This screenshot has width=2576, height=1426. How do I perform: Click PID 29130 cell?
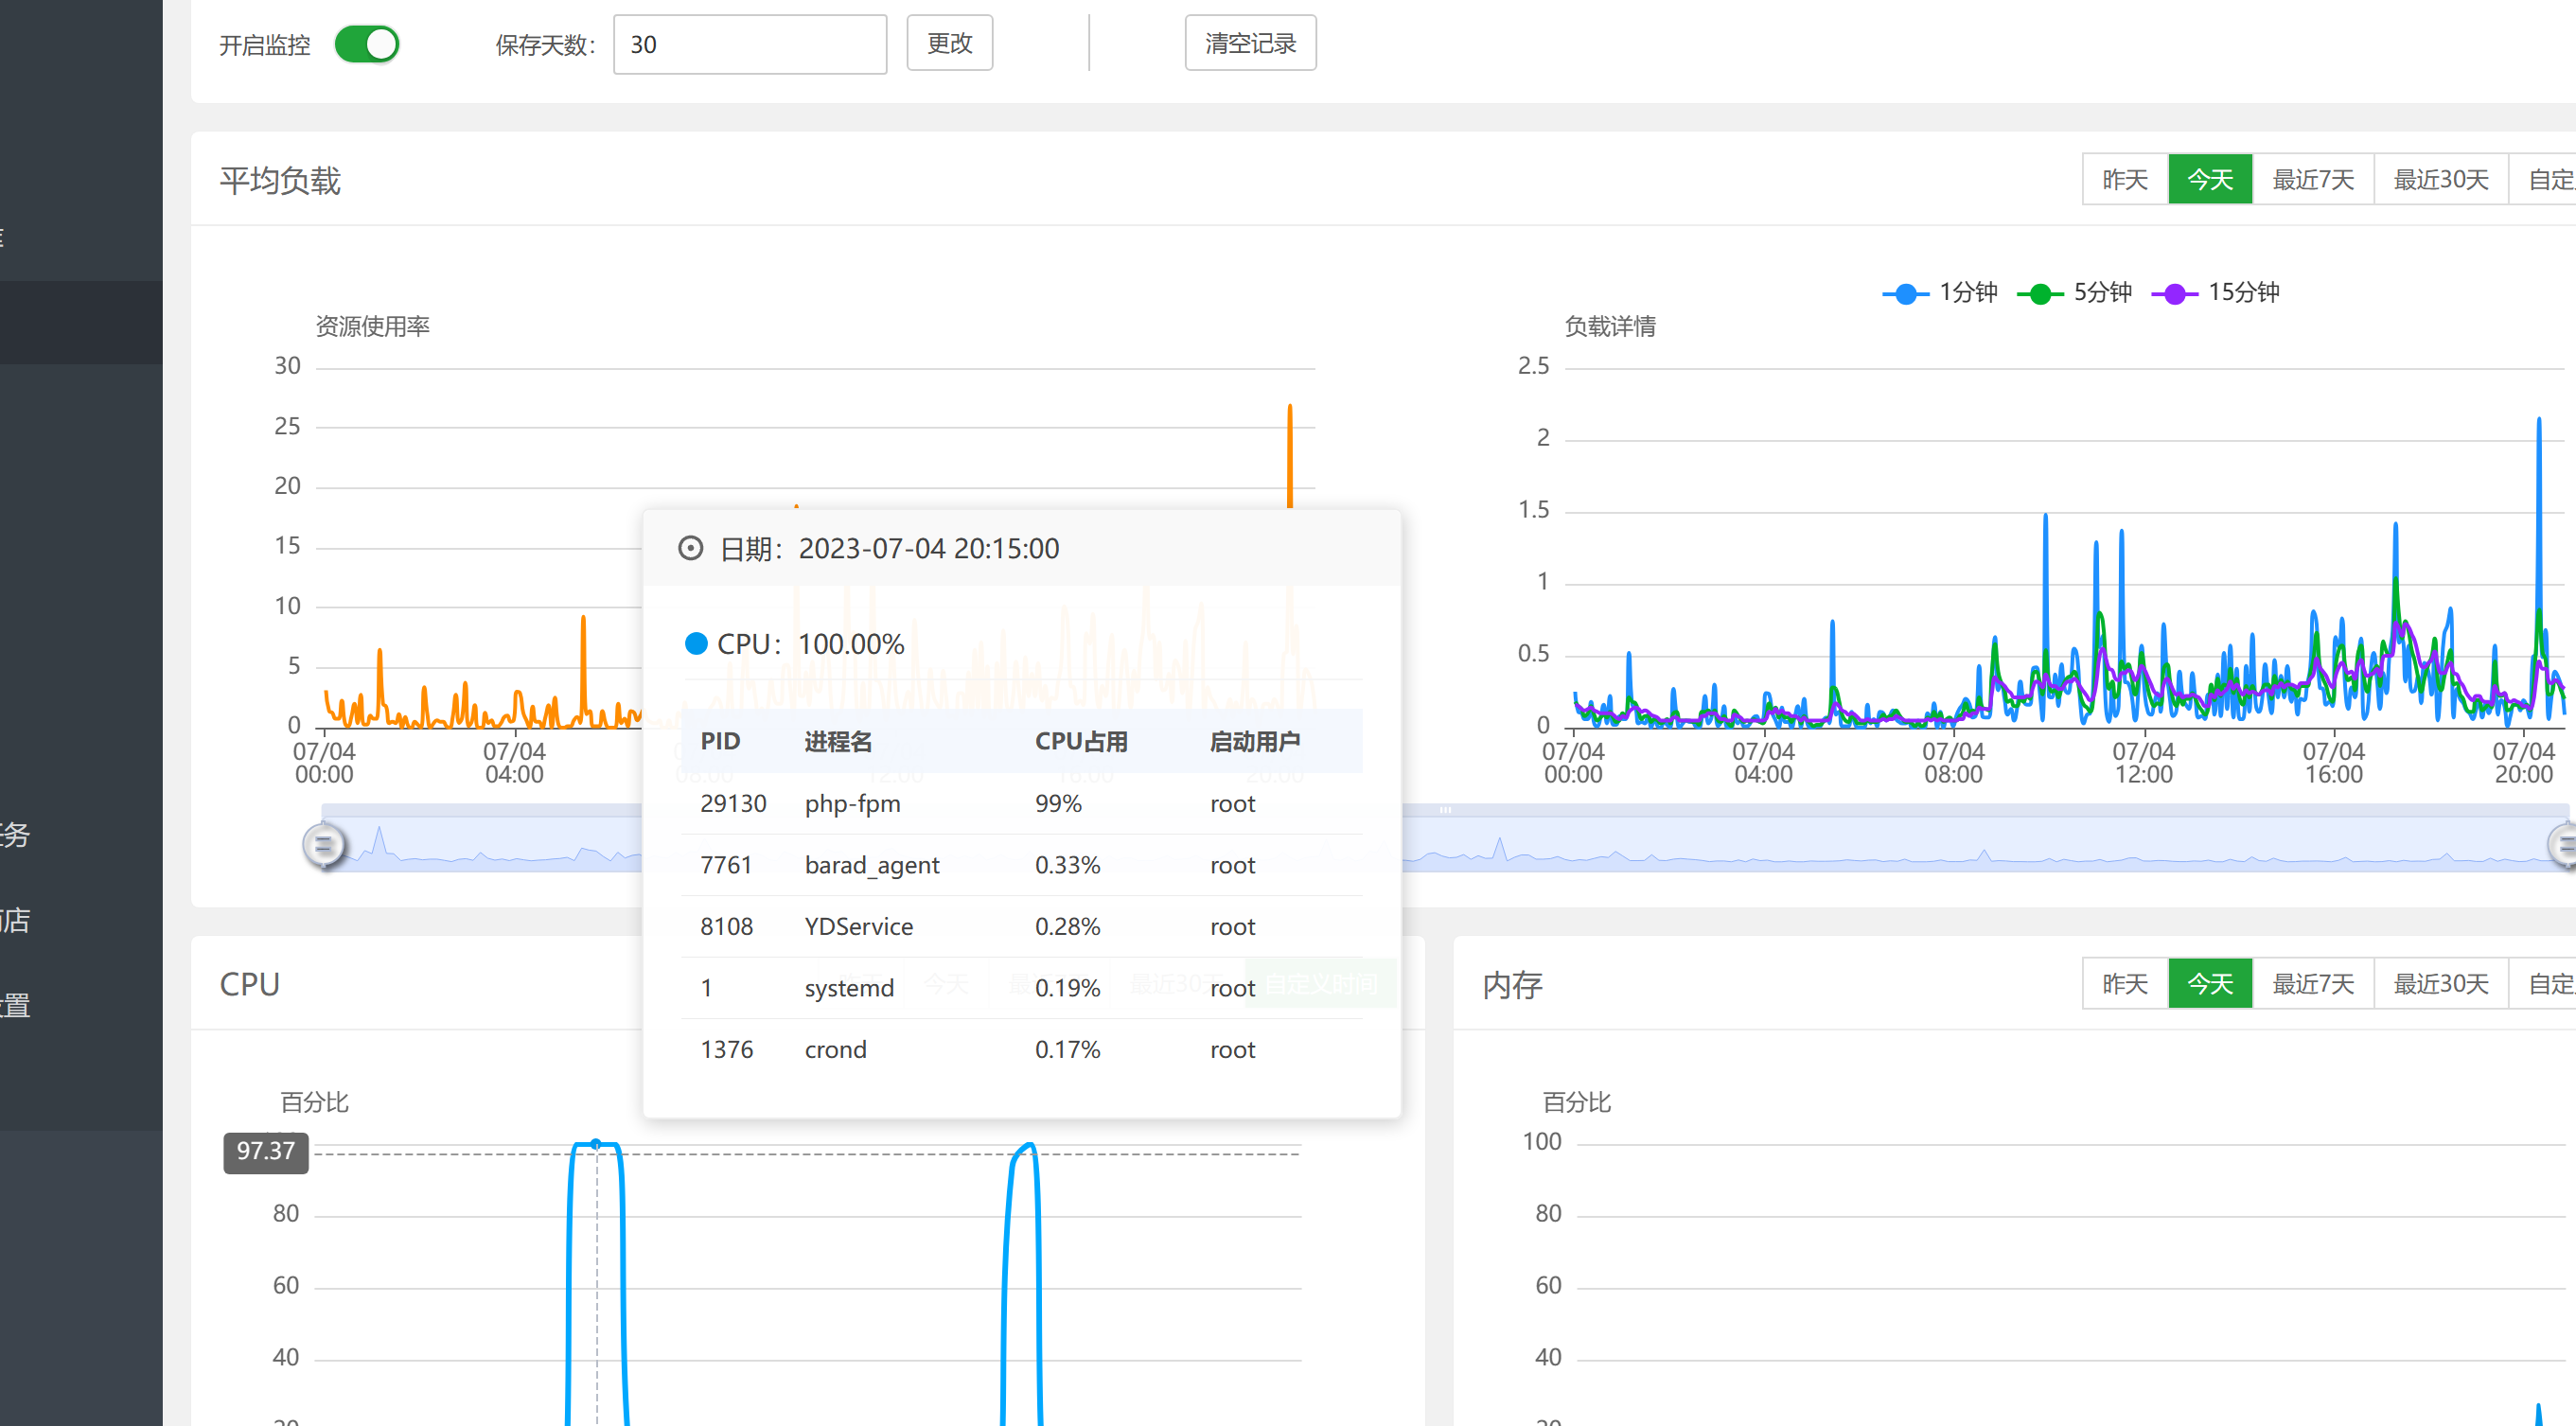[733, 803]
